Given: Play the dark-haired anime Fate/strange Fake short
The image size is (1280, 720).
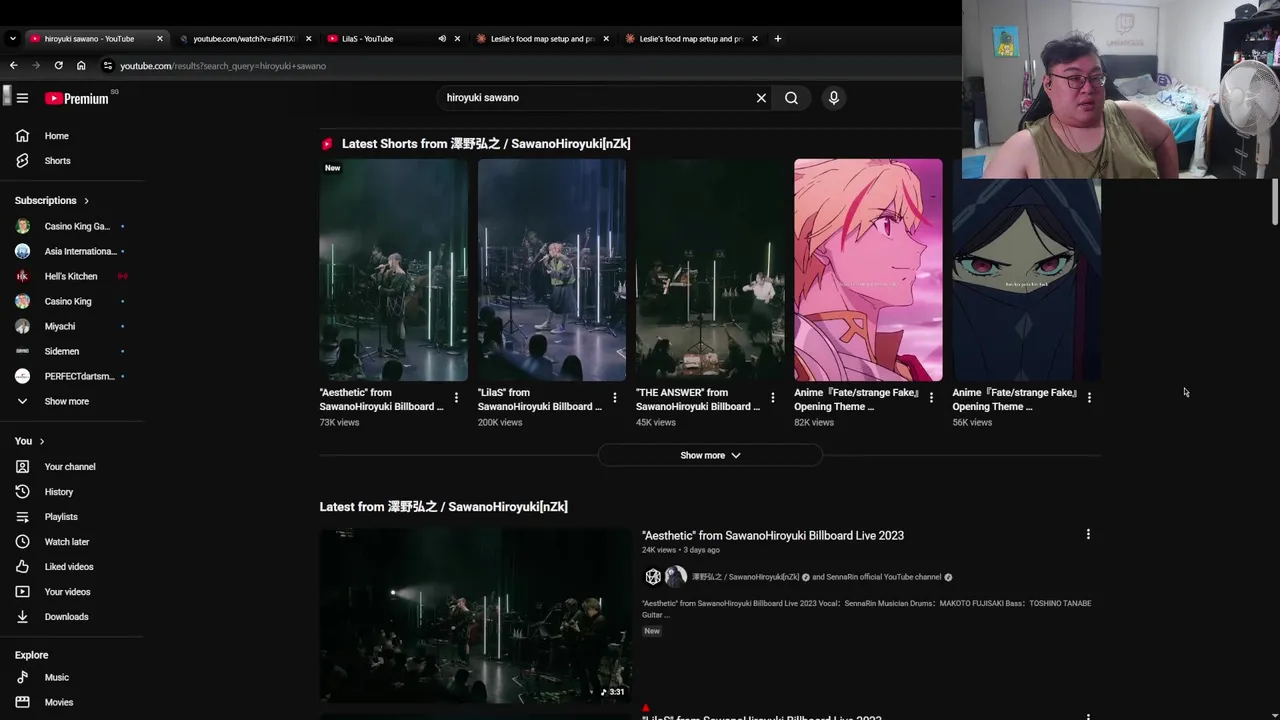Looking at the screenshot, I should click(x=1026, y=280).
